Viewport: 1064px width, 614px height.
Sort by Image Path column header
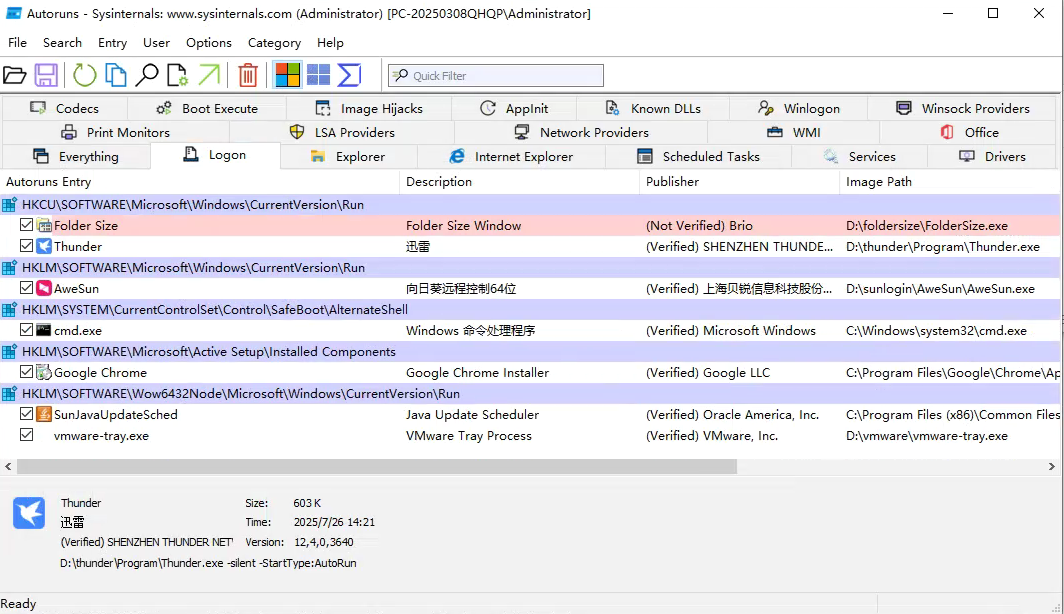[x=950, y=182]
